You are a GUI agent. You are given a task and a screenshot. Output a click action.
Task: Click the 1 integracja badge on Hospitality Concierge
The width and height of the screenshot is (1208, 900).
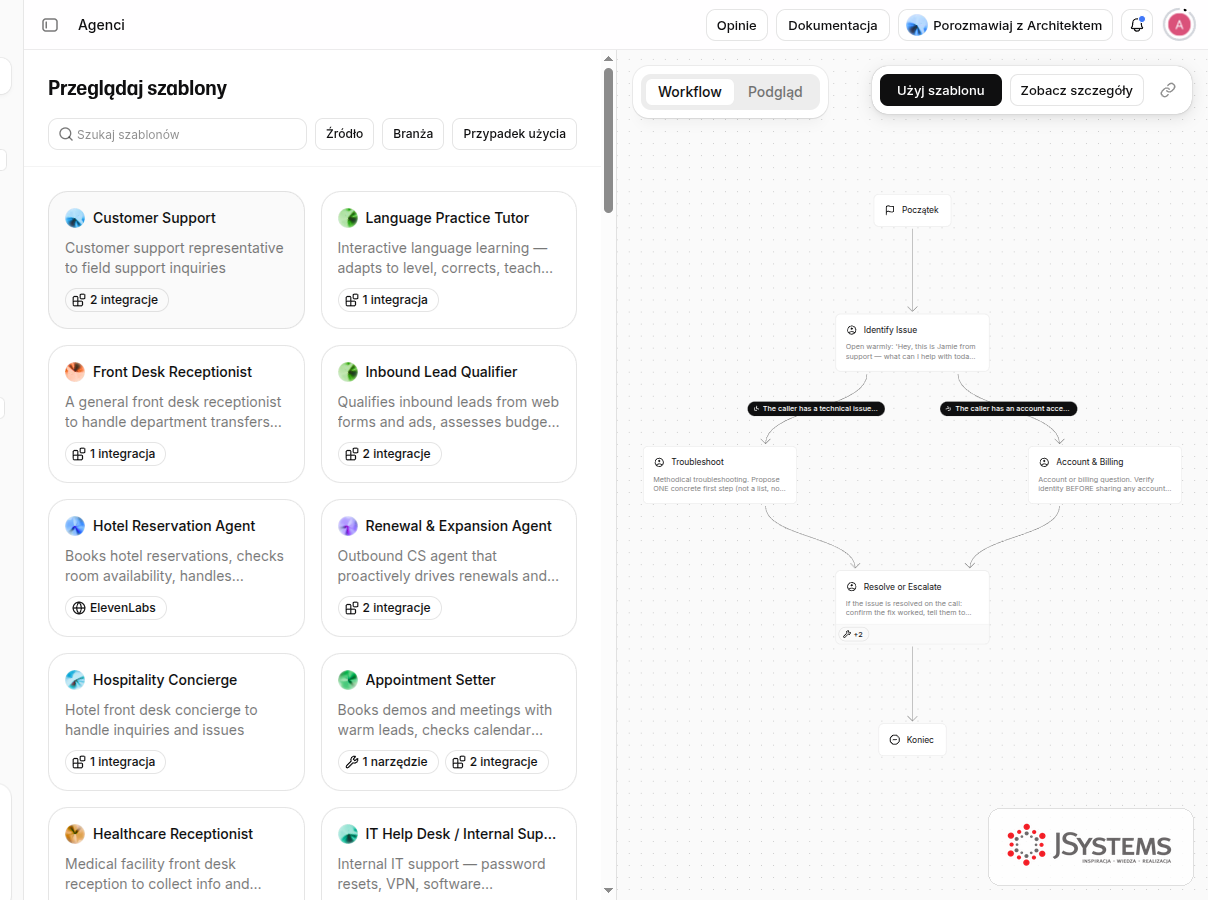coord(116,762)
